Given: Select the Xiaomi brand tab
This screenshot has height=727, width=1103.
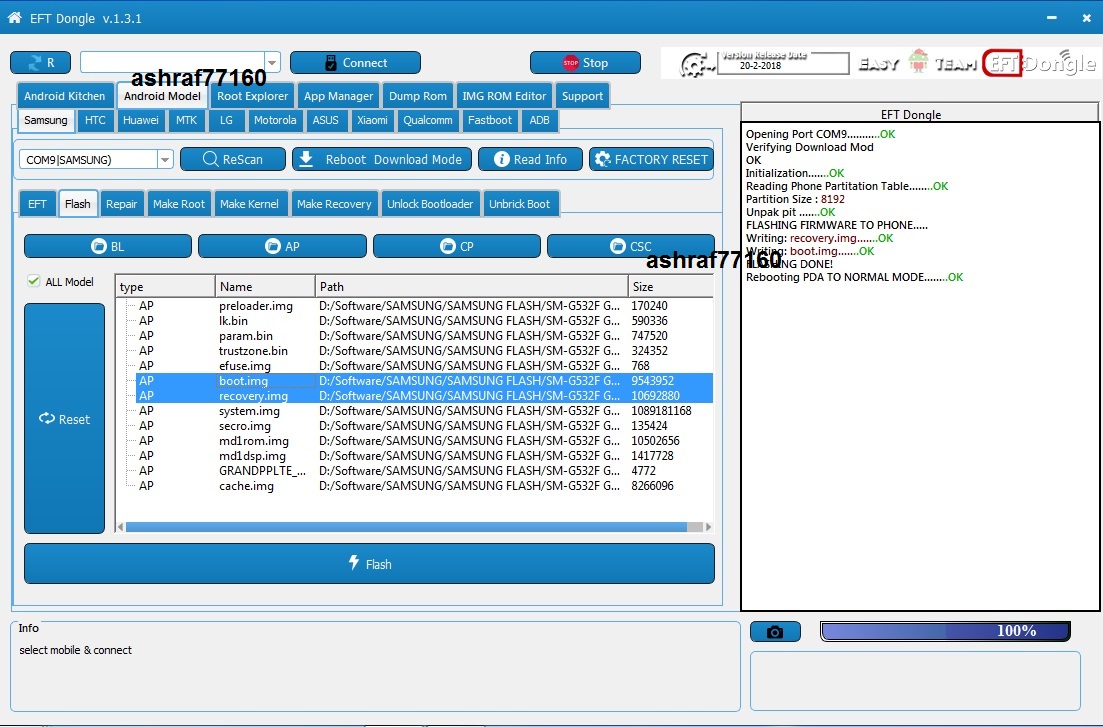Looking at the screenshot, I should coord(372,120).
